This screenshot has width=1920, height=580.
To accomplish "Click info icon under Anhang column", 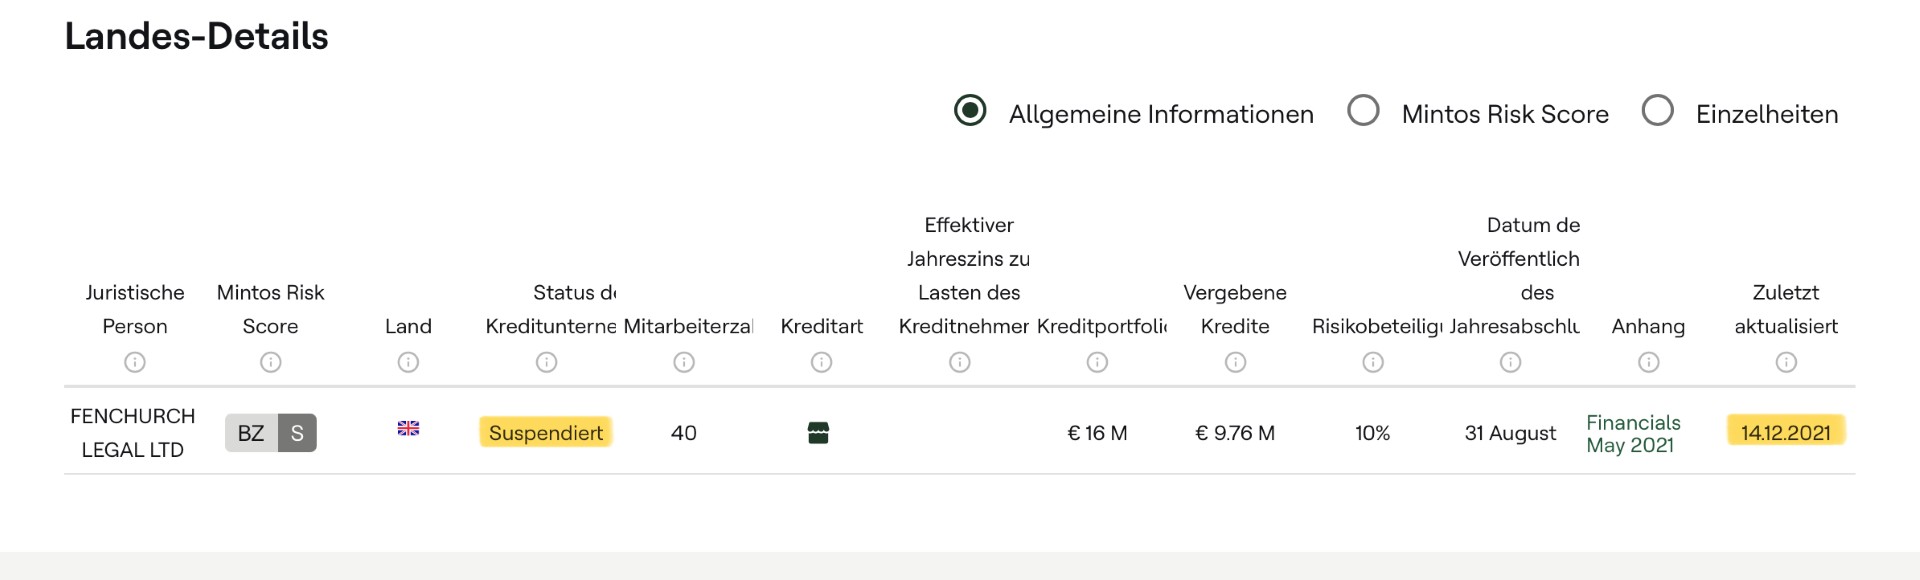I will coord(1649,362).
